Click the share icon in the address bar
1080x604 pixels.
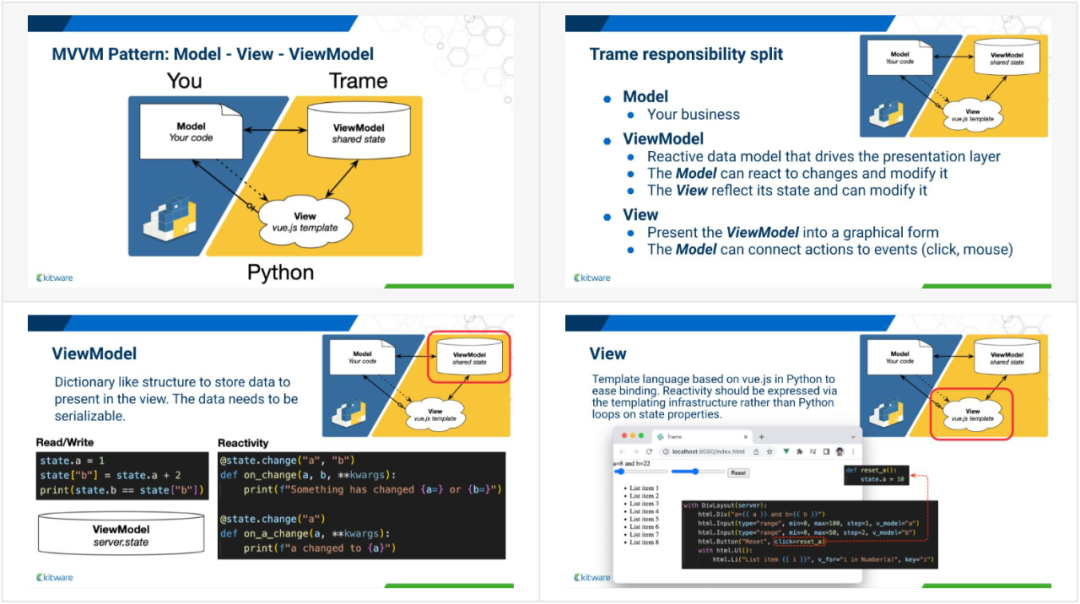756,452
